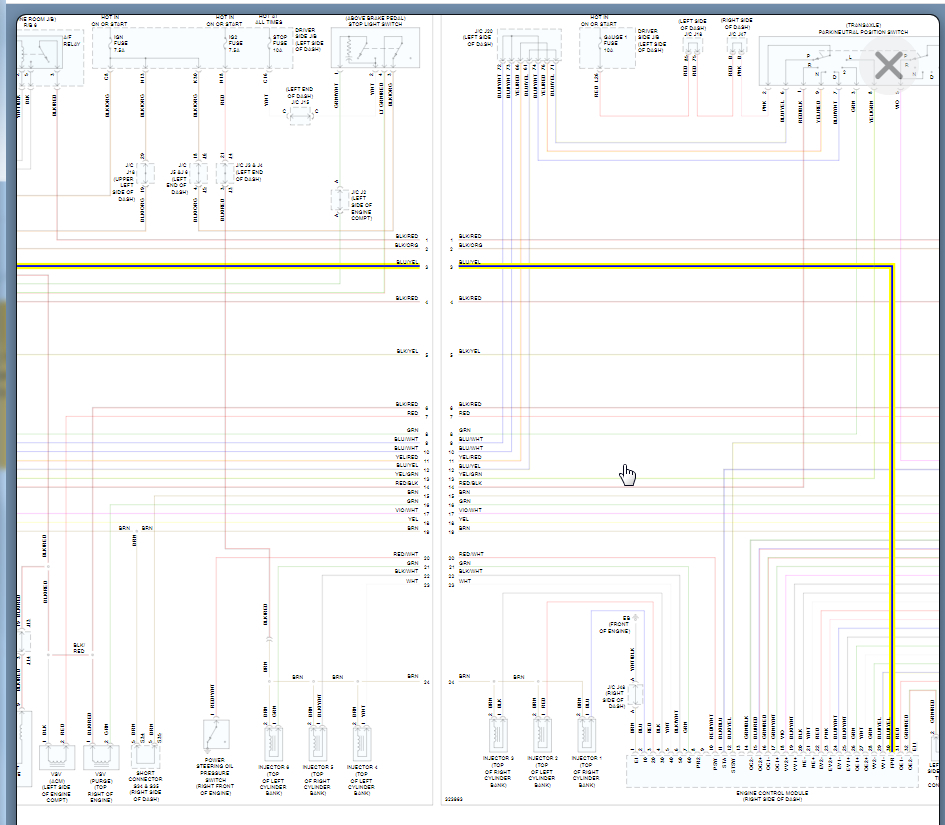Click the Engine Control Module label

(771, 795)
